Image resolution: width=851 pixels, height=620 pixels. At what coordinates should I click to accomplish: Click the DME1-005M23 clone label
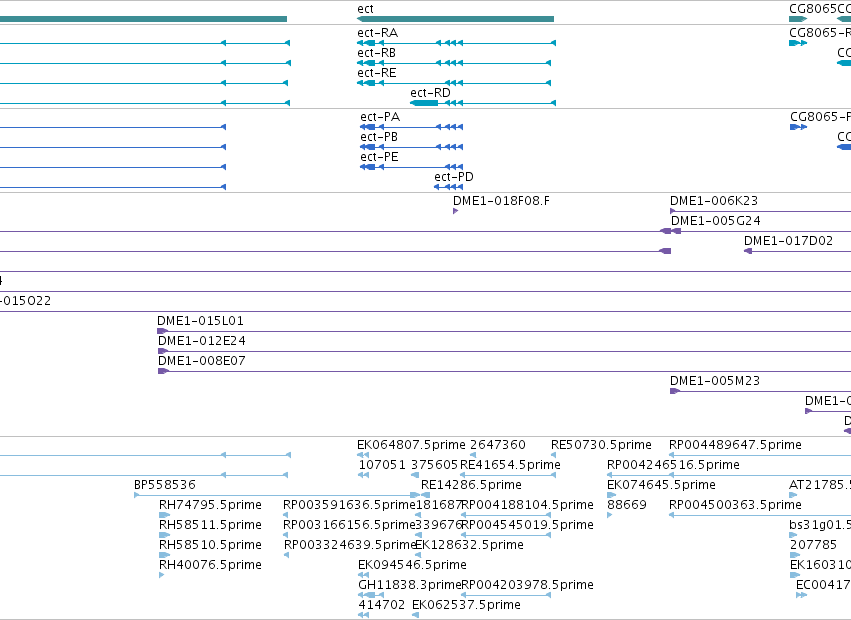(715, 382)
